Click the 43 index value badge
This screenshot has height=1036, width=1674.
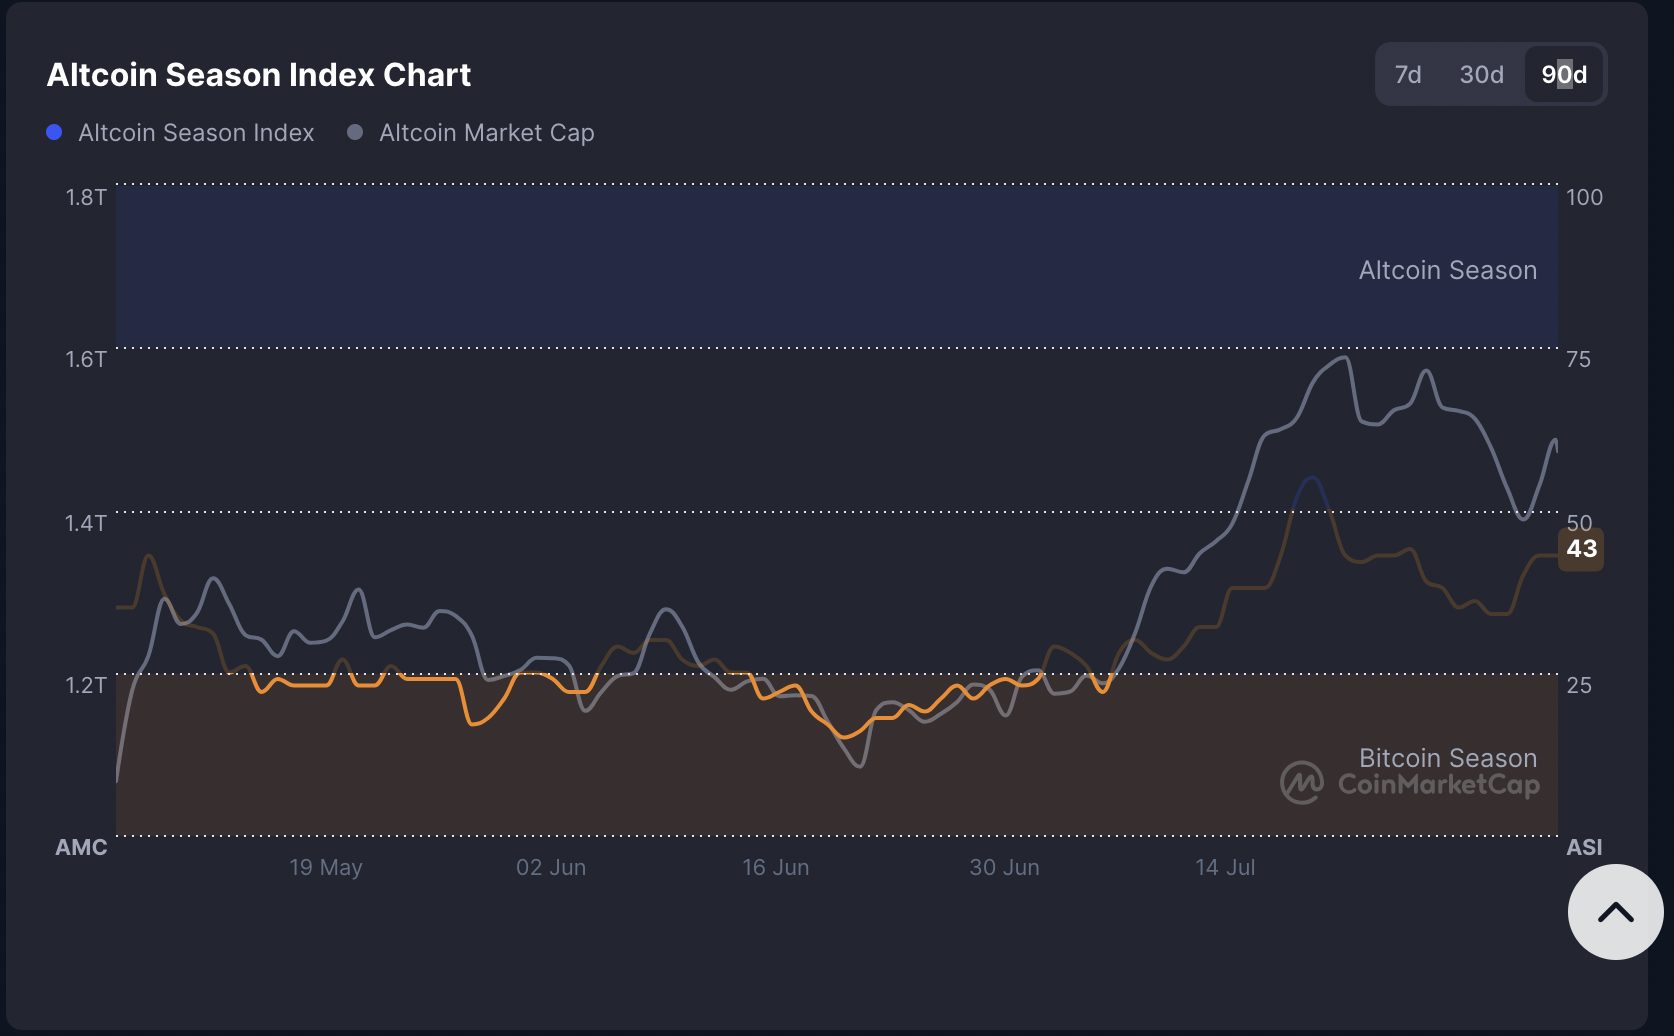tap(1581, 548)
